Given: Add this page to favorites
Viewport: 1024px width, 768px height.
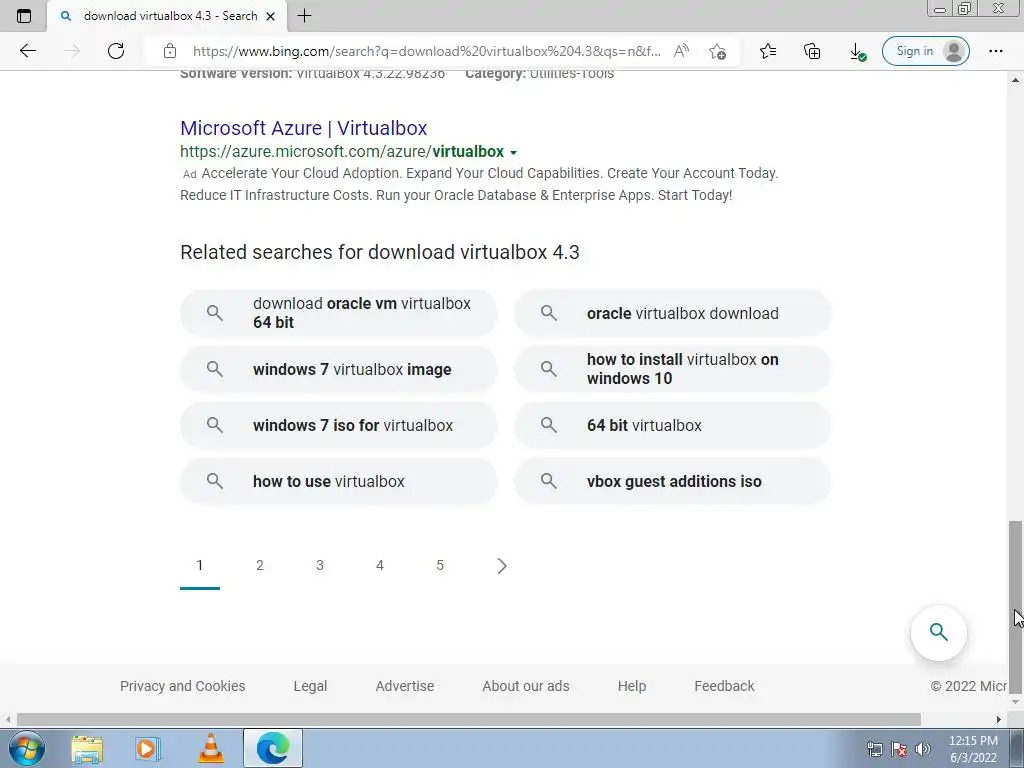Looking at the screenshot, I should 717,51.
